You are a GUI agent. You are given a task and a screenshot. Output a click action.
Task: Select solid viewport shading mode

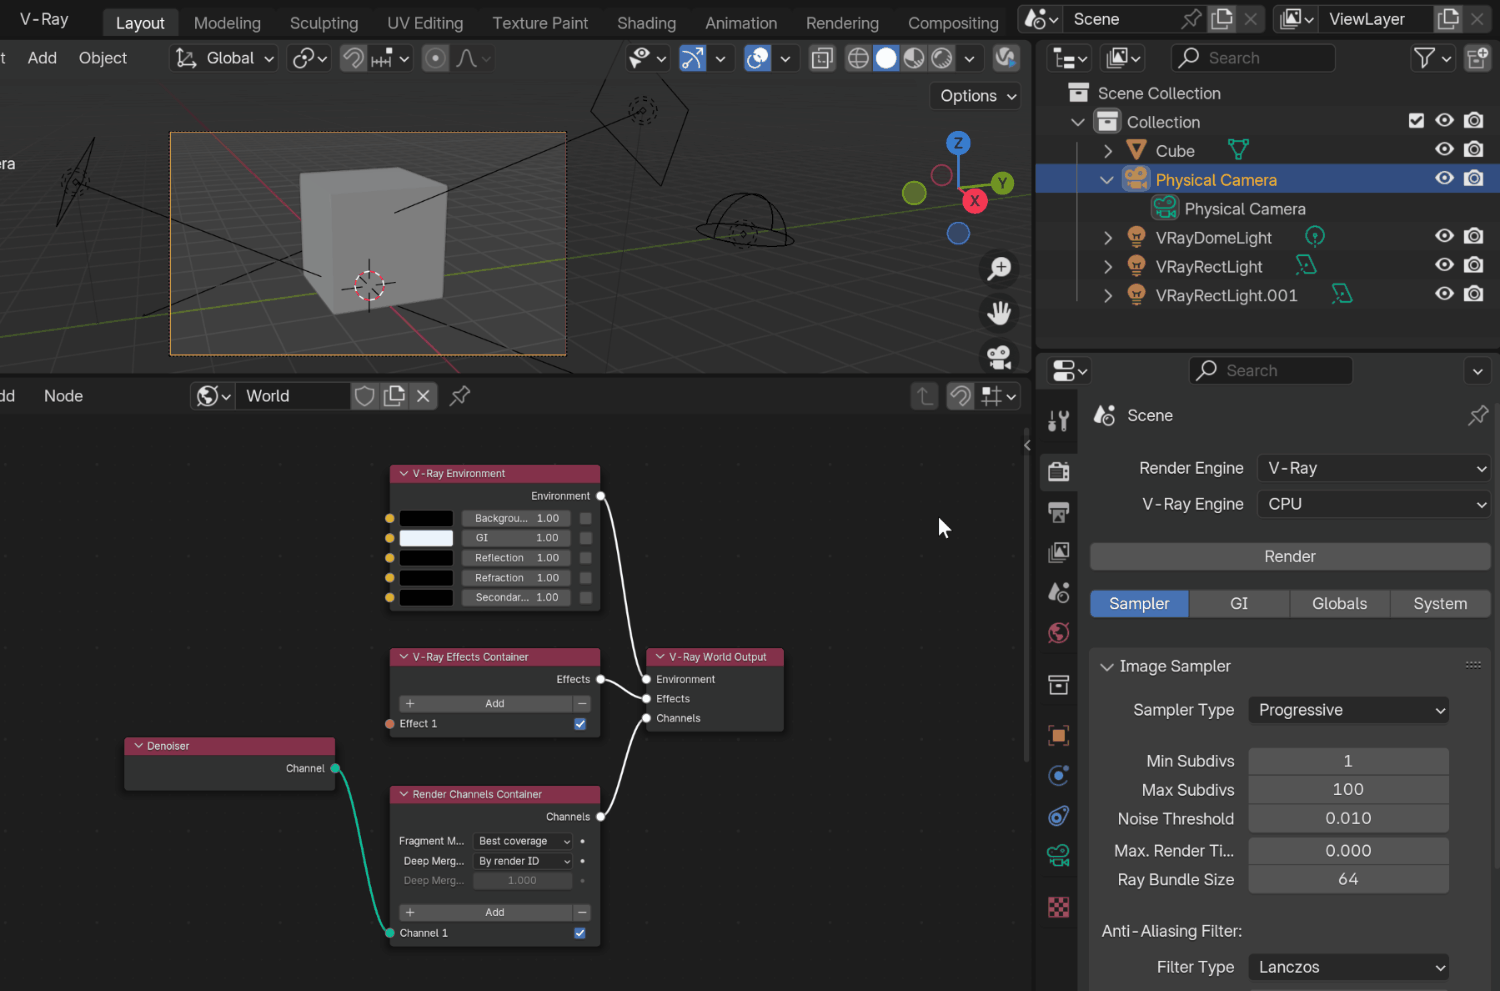(886, 58)
